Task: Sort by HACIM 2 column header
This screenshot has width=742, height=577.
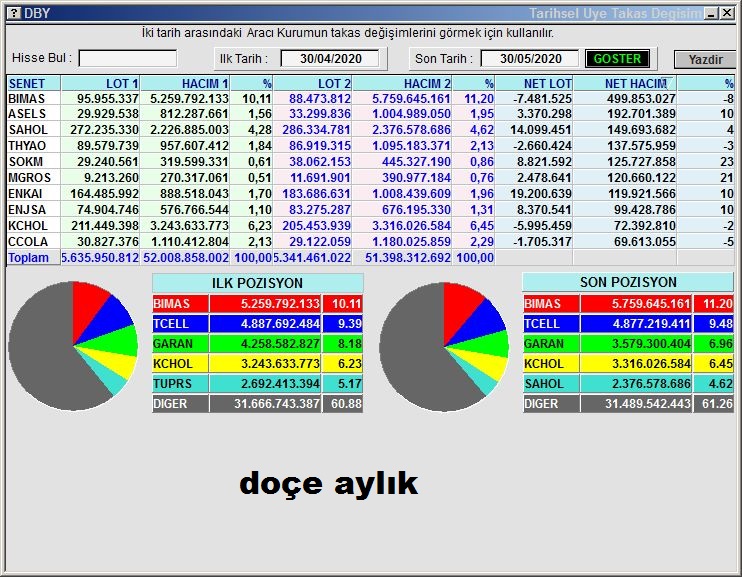Action: 402,83
